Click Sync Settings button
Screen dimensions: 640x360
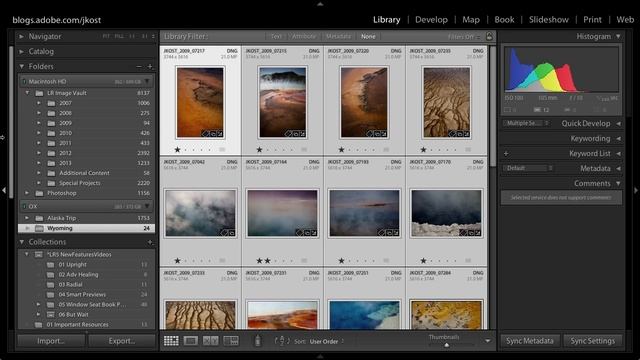pos(593,341)
